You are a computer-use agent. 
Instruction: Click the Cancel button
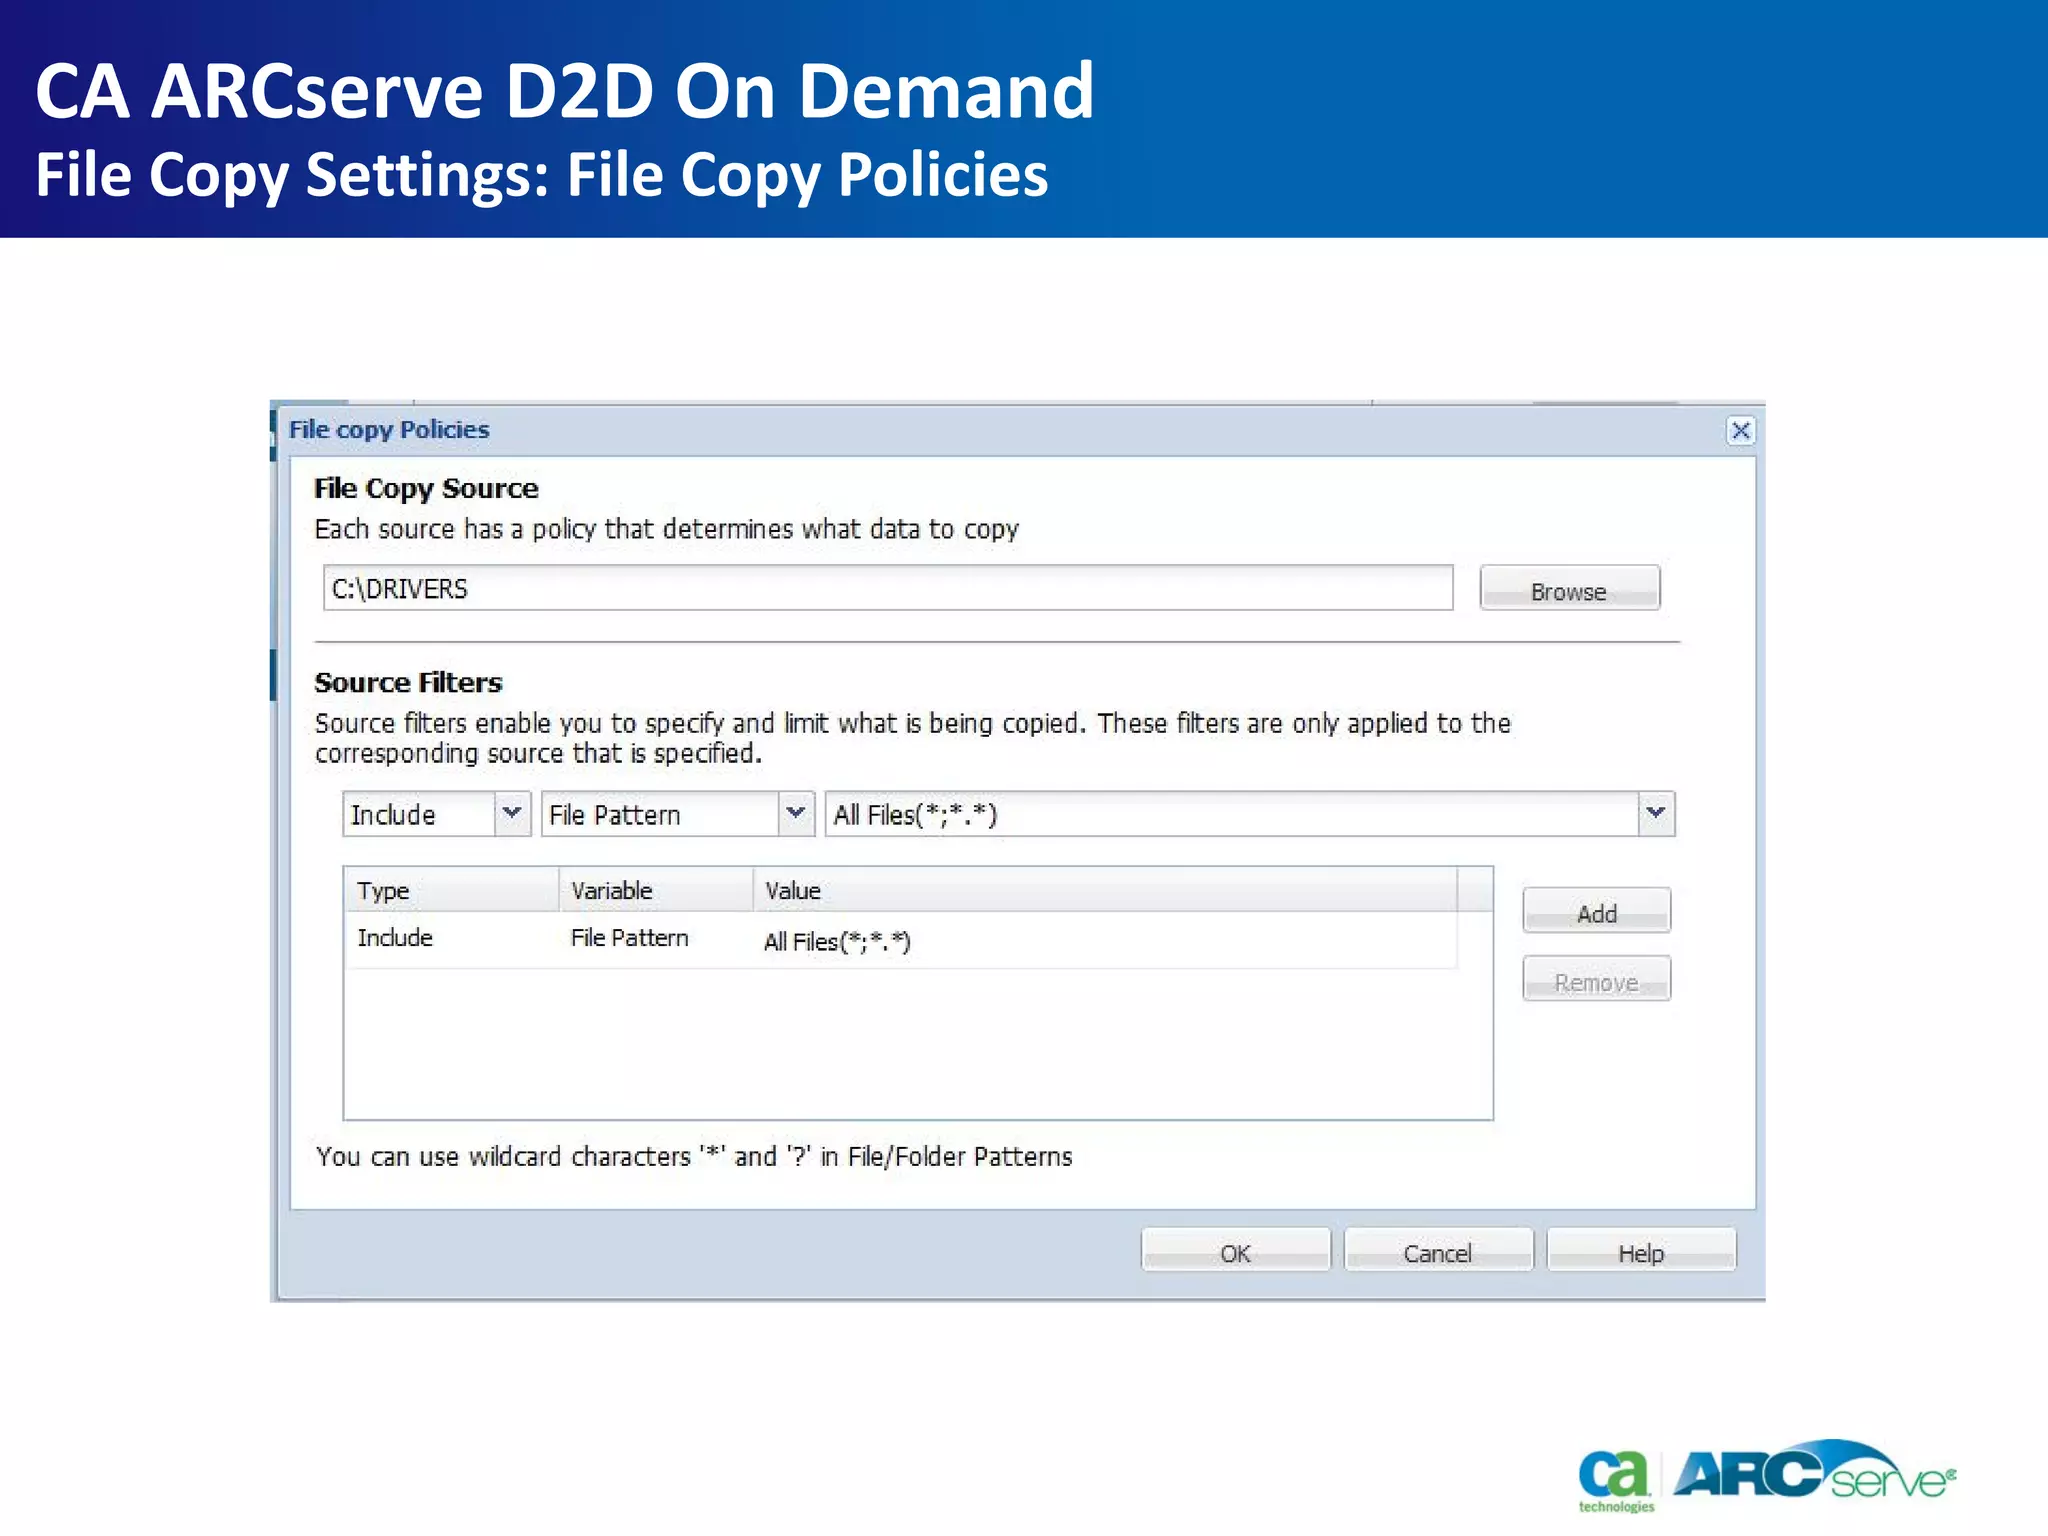1438,1250
